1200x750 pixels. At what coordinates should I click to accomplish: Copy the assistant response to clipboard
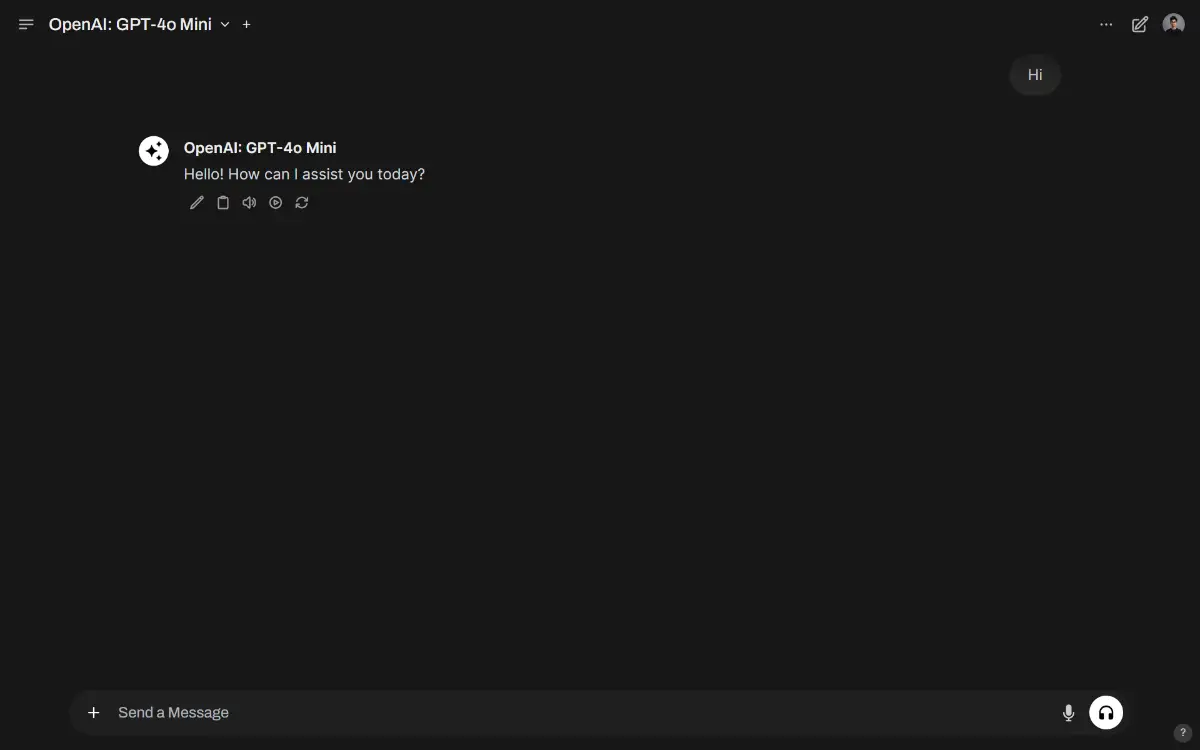pyautogui.click(x=223, y=203)
